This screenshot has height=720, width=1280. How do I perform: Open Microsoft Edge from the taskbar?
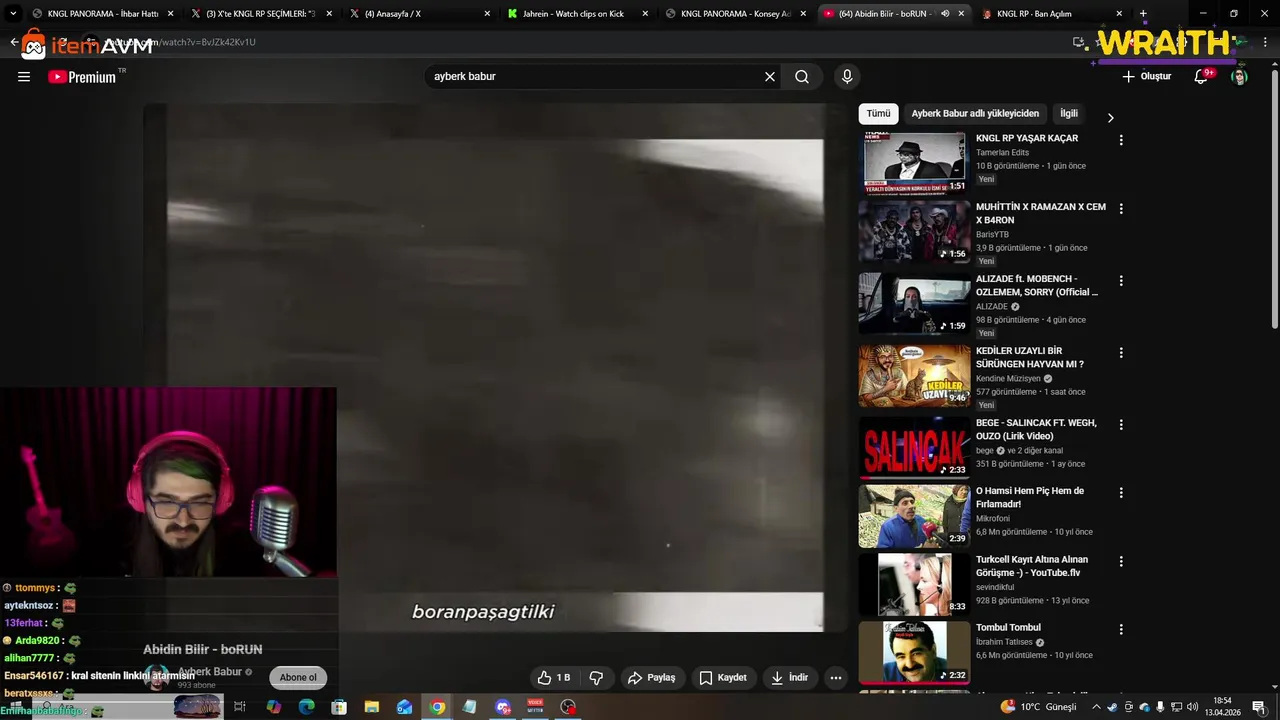(306, 707)
